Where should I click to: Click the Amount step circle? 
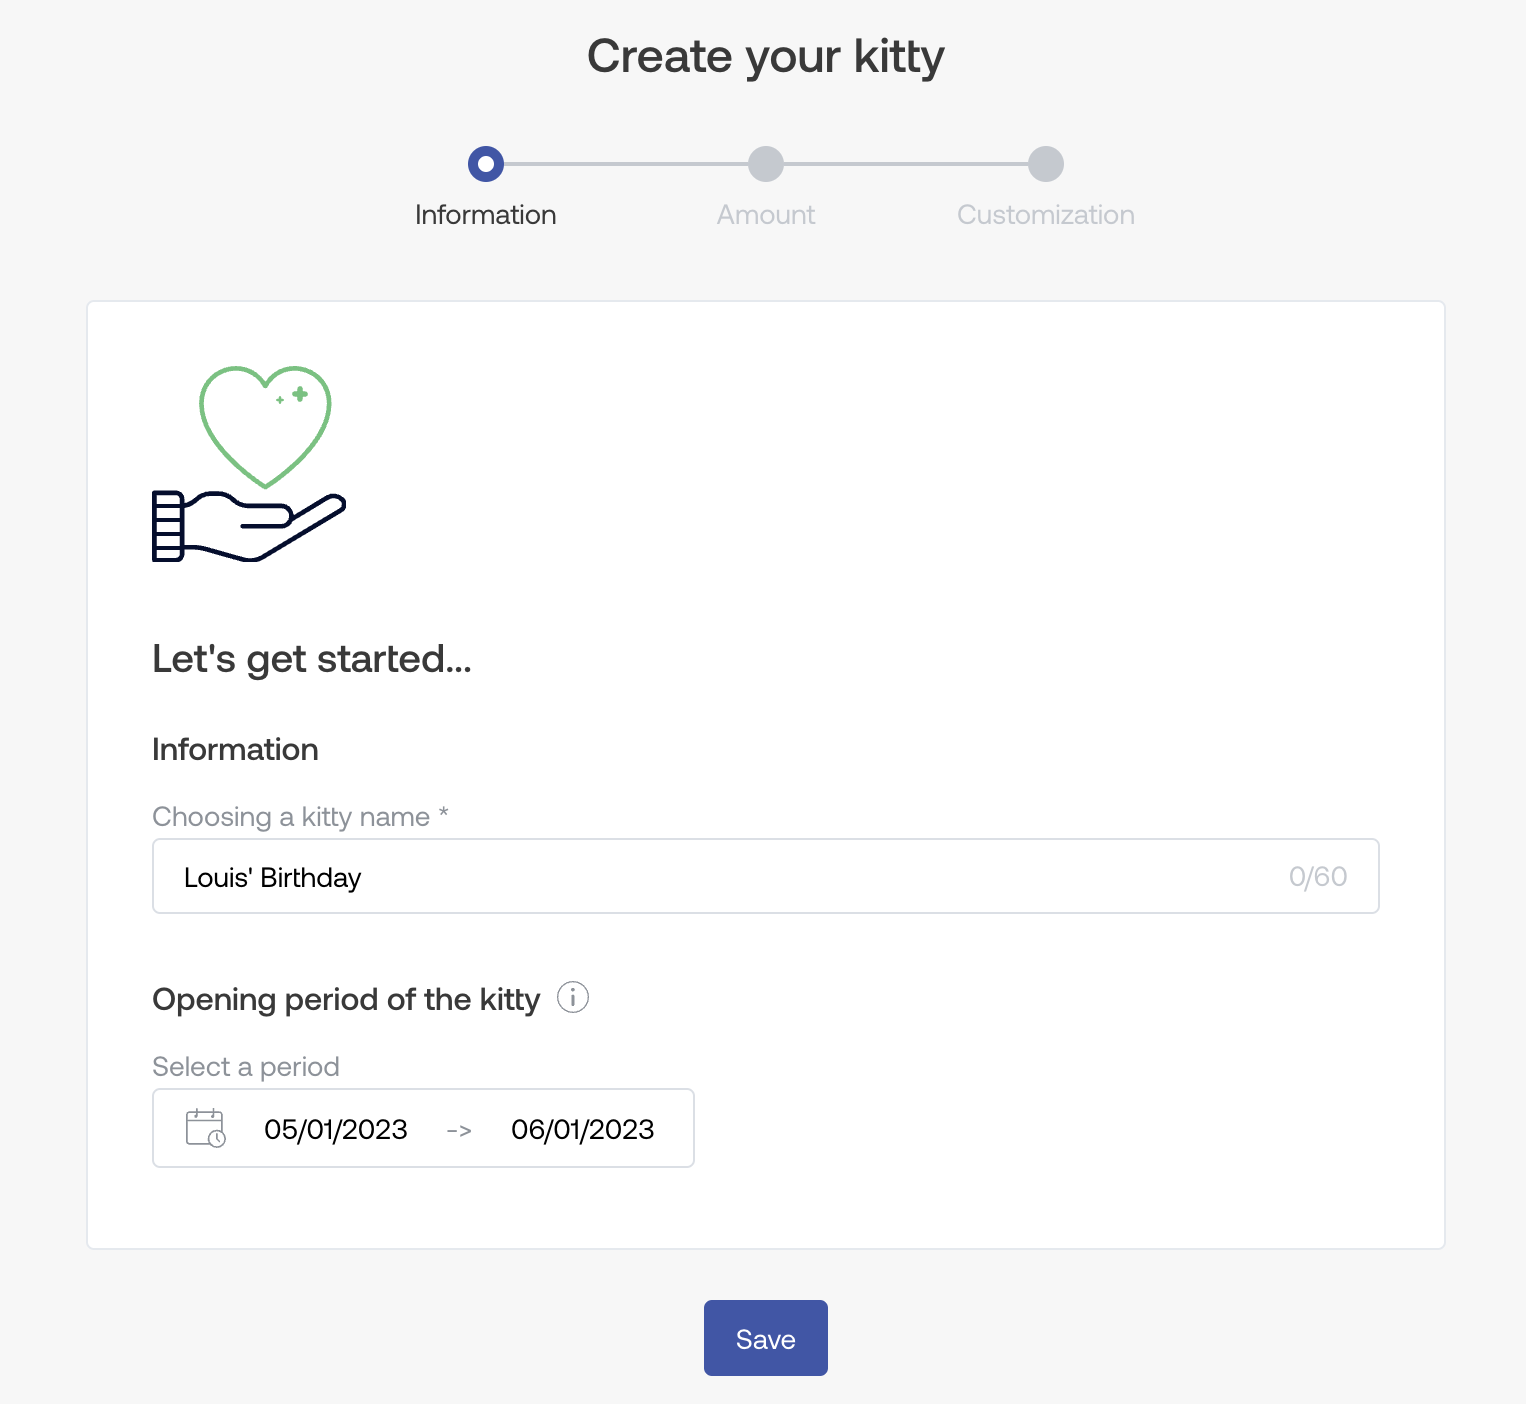766,164
